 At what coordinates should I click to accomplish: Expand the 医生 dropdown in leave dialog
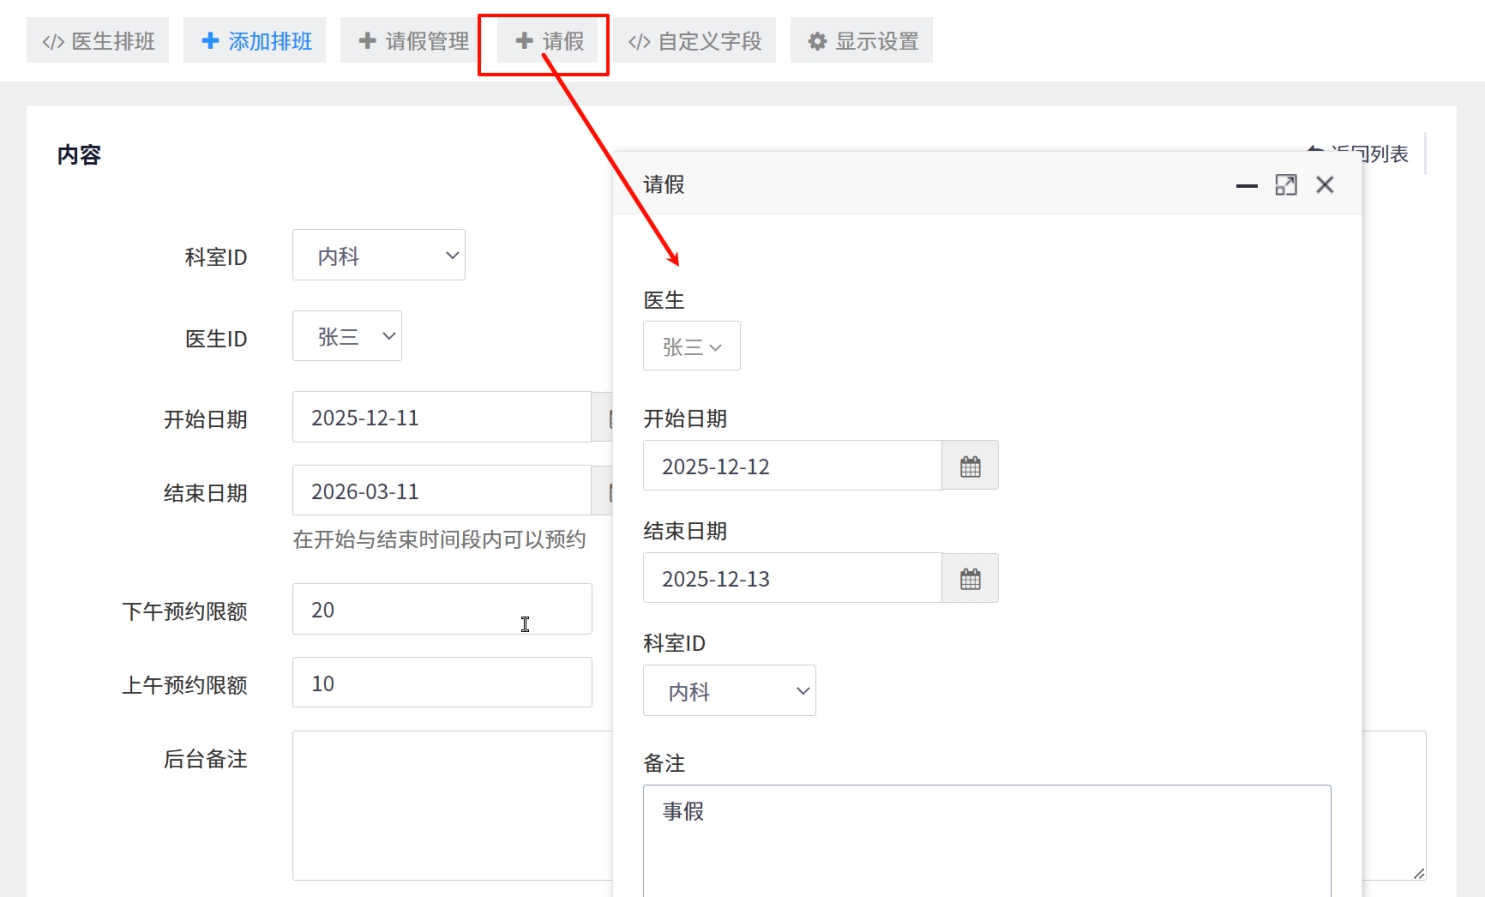(691, 347)
